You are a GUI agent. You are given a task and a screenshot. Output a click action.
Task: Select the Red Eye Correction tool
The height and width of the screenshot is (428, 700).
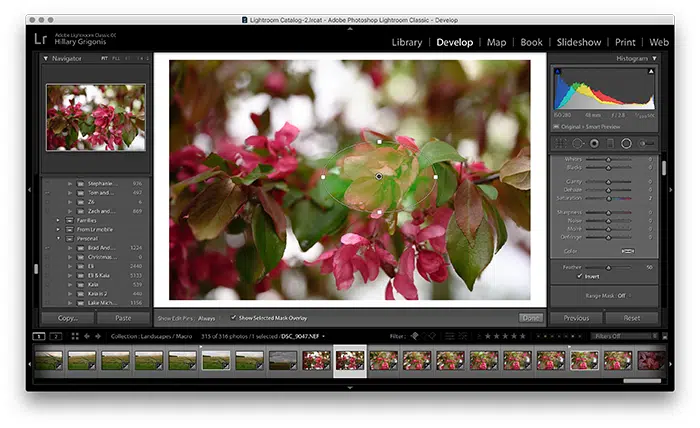[594, 143]
